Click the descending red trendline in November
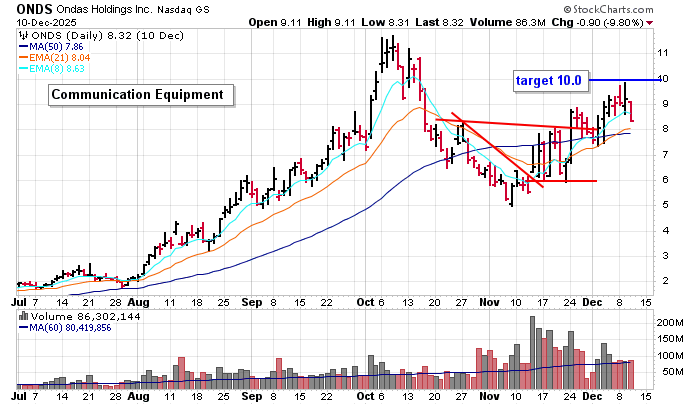The width and height of the screenshot is (700, 405). click(x=490, y=149)
